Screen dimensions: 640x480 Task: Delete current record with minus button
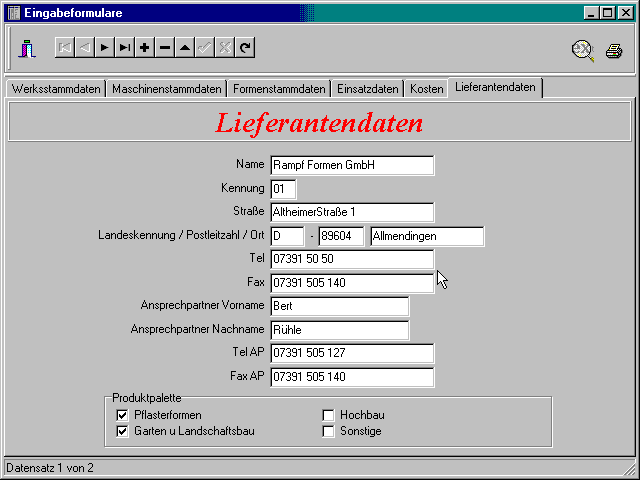[165, 47]
